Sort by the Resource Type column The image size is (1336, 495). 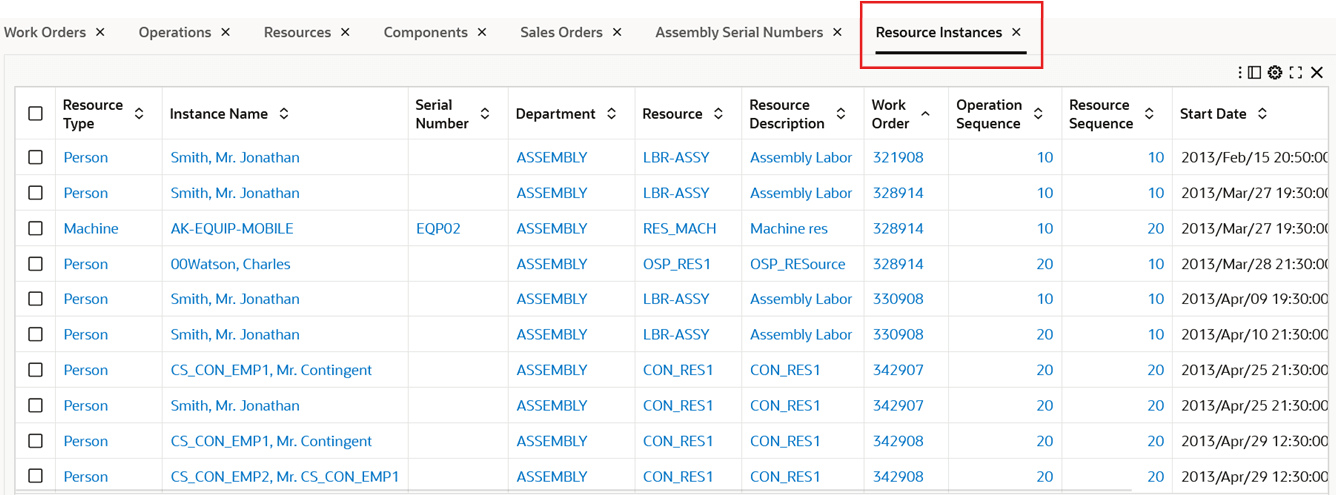pyautogui.click(x=139, y=114)
